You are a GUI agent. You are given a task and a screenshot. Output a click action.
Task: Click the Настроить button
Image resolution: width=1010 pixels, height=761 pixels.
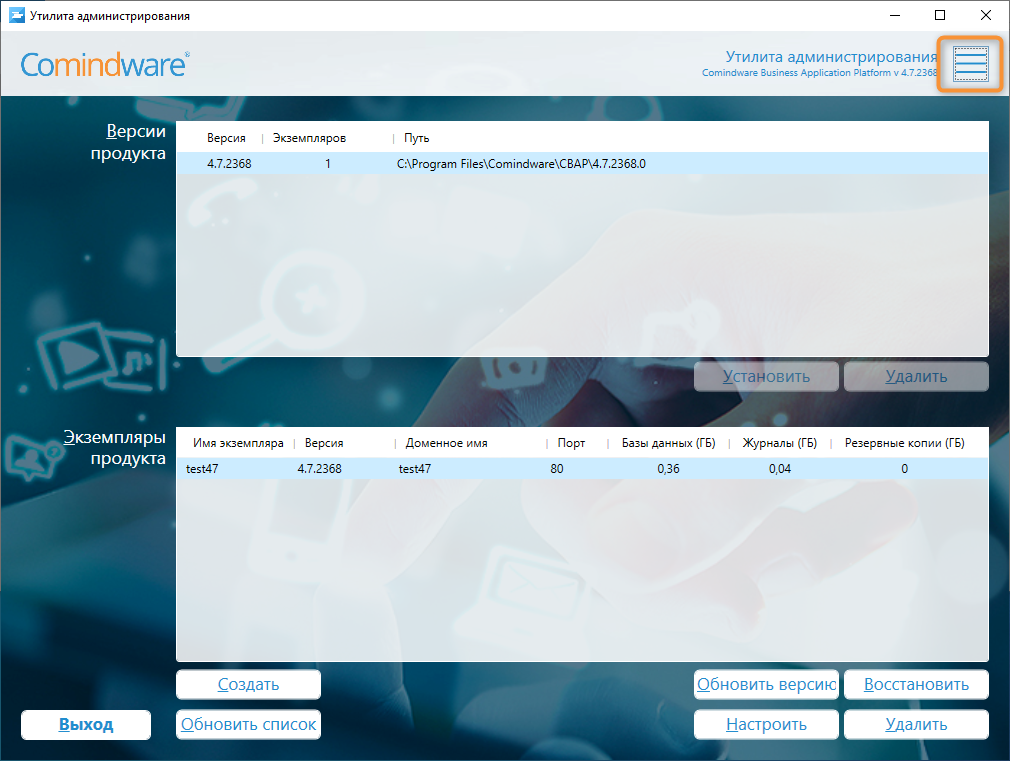pos(766,724)
